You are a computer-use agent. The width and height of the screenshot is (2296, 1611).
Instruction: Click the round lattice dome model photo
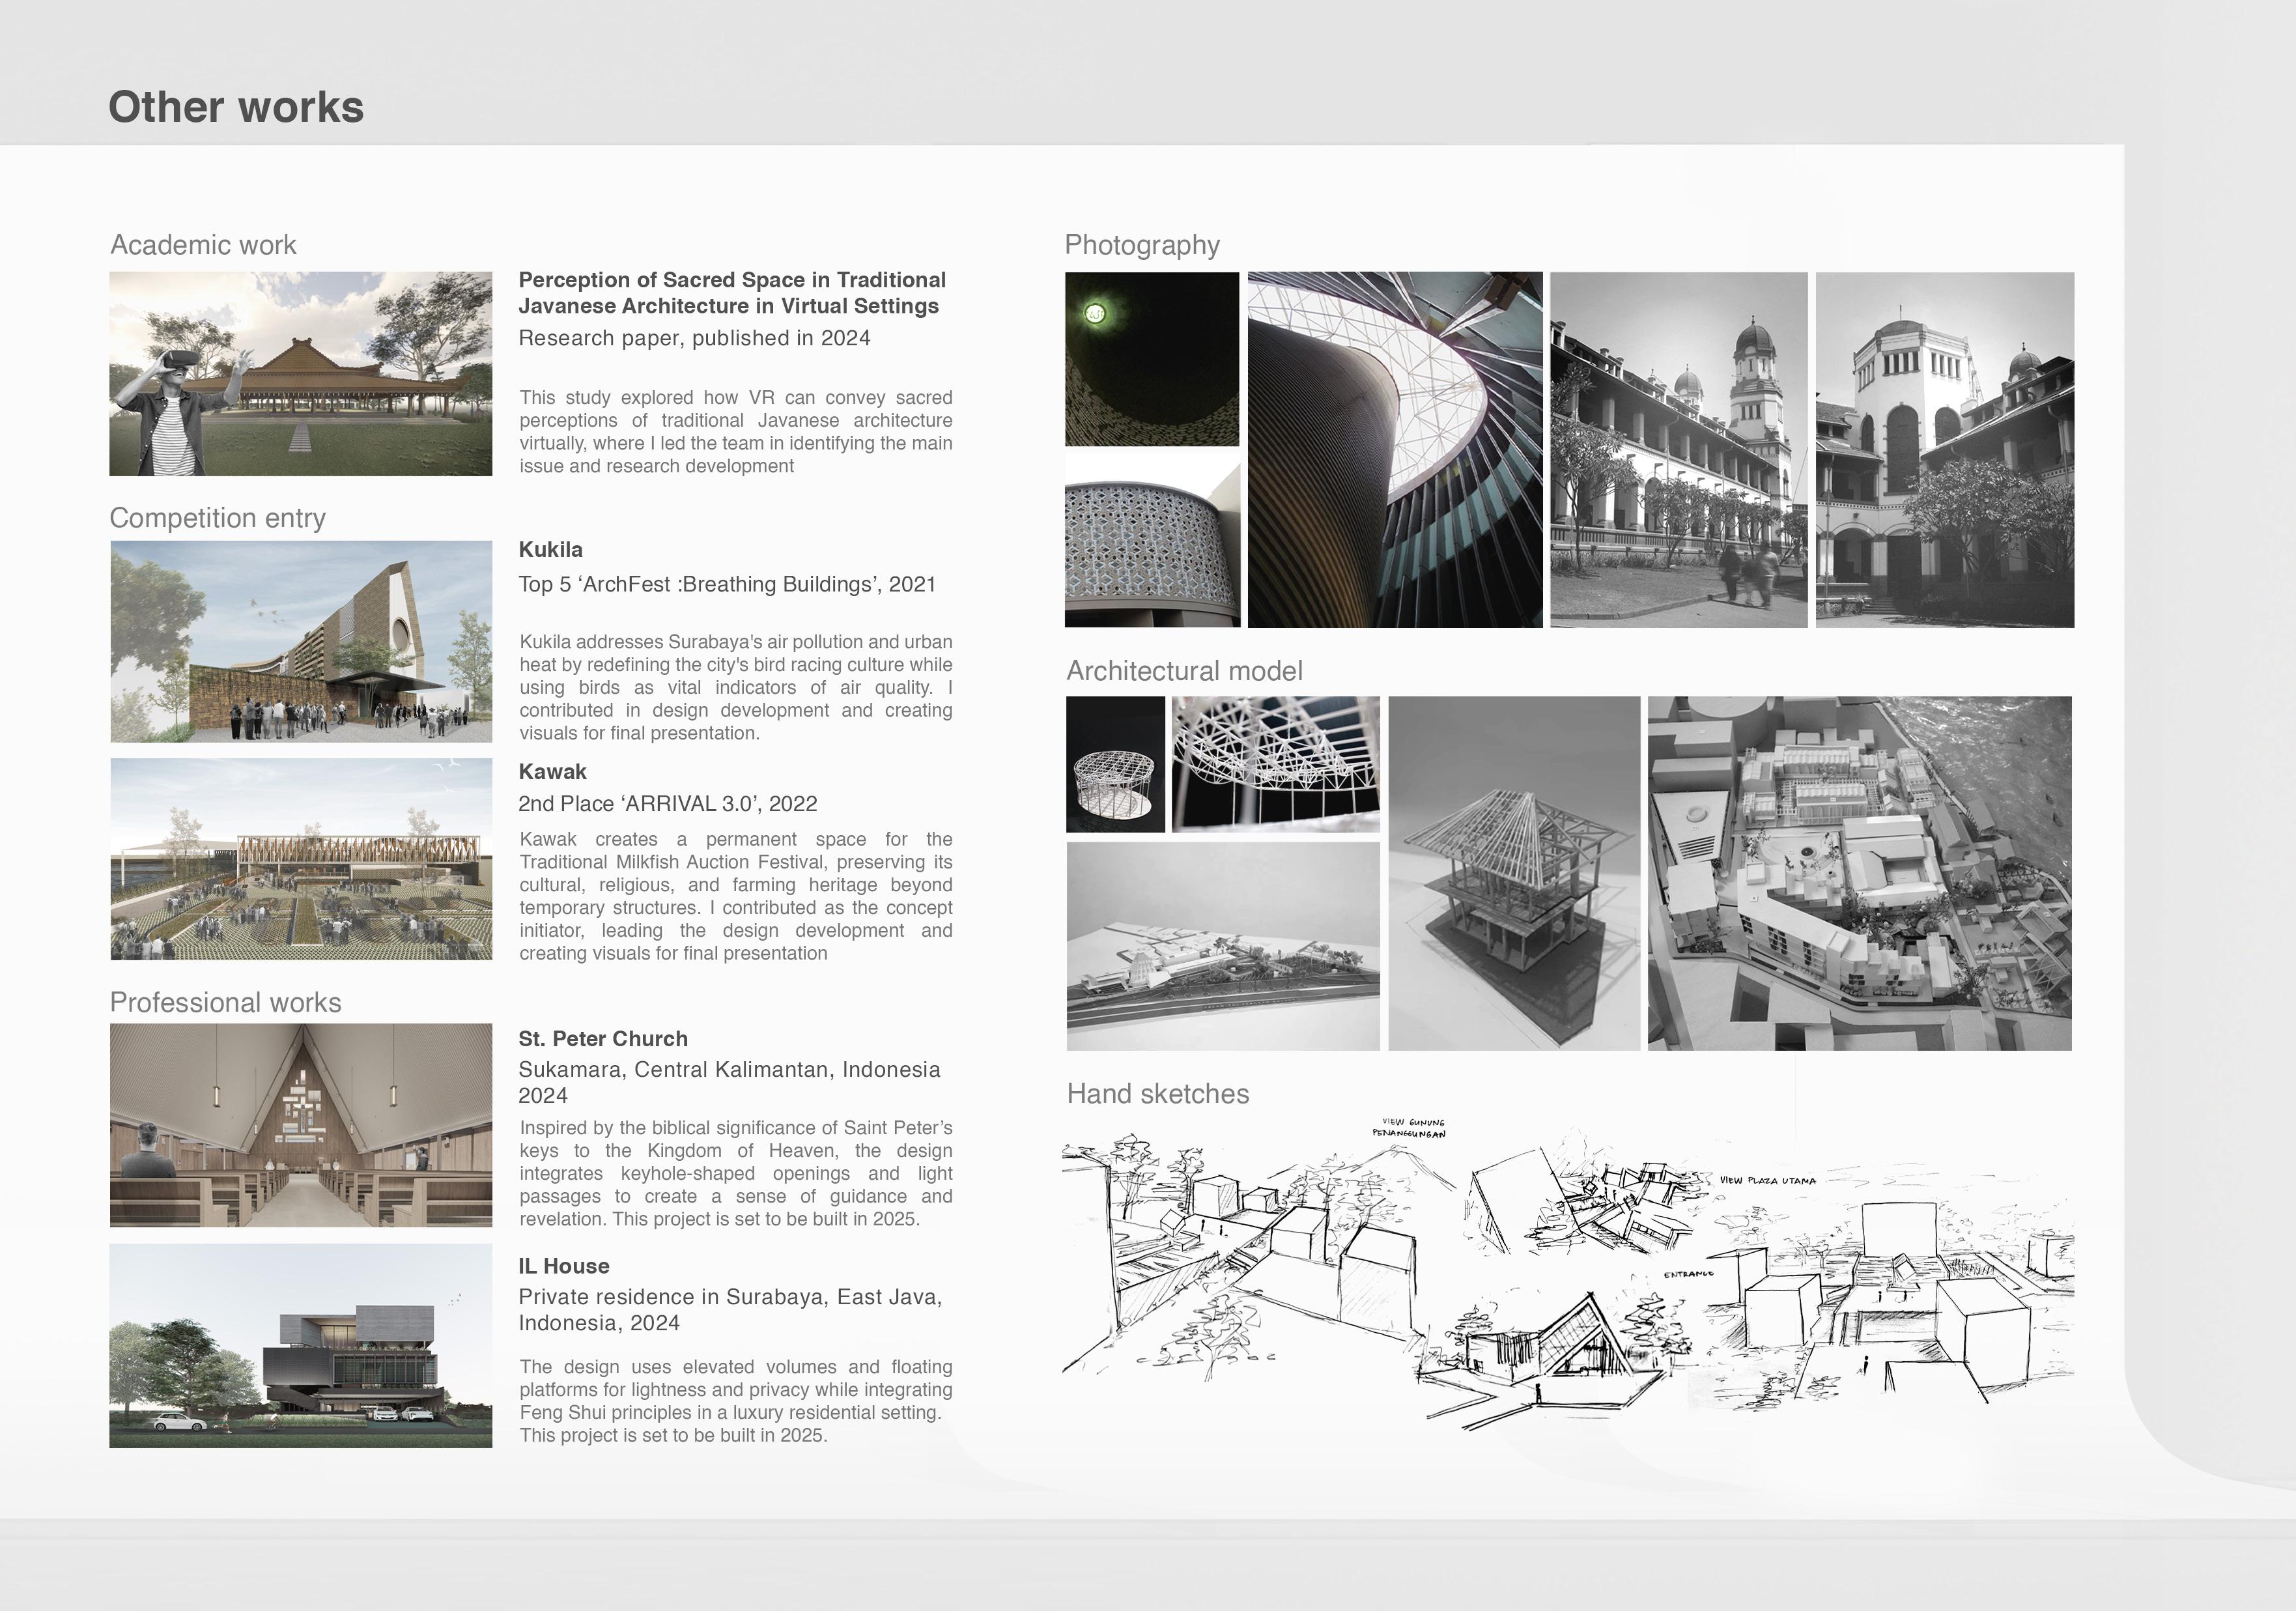tap(1115, 764)
